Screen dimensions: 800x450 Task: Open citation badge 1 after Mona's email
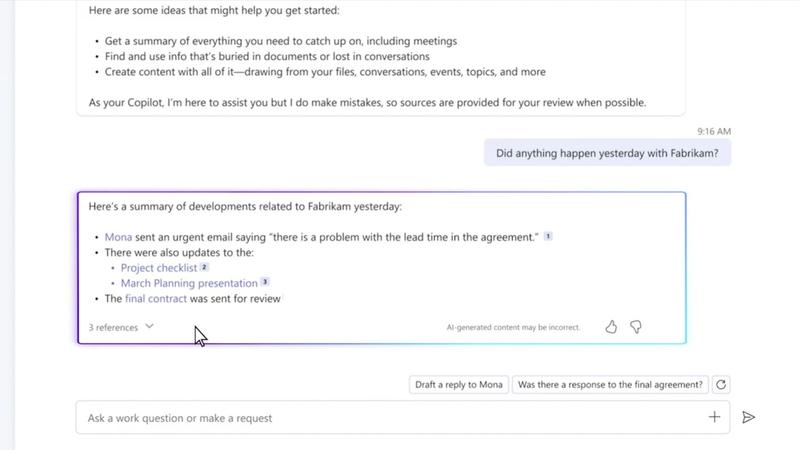pos(548,236)
